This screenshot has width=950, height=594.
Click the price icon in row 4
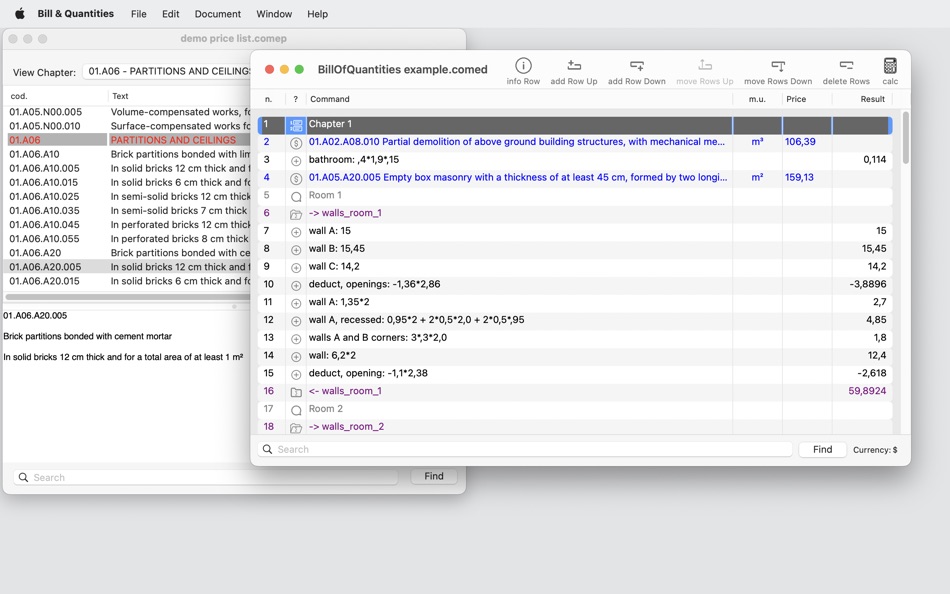pyautogui.click(x=296, y=179)
